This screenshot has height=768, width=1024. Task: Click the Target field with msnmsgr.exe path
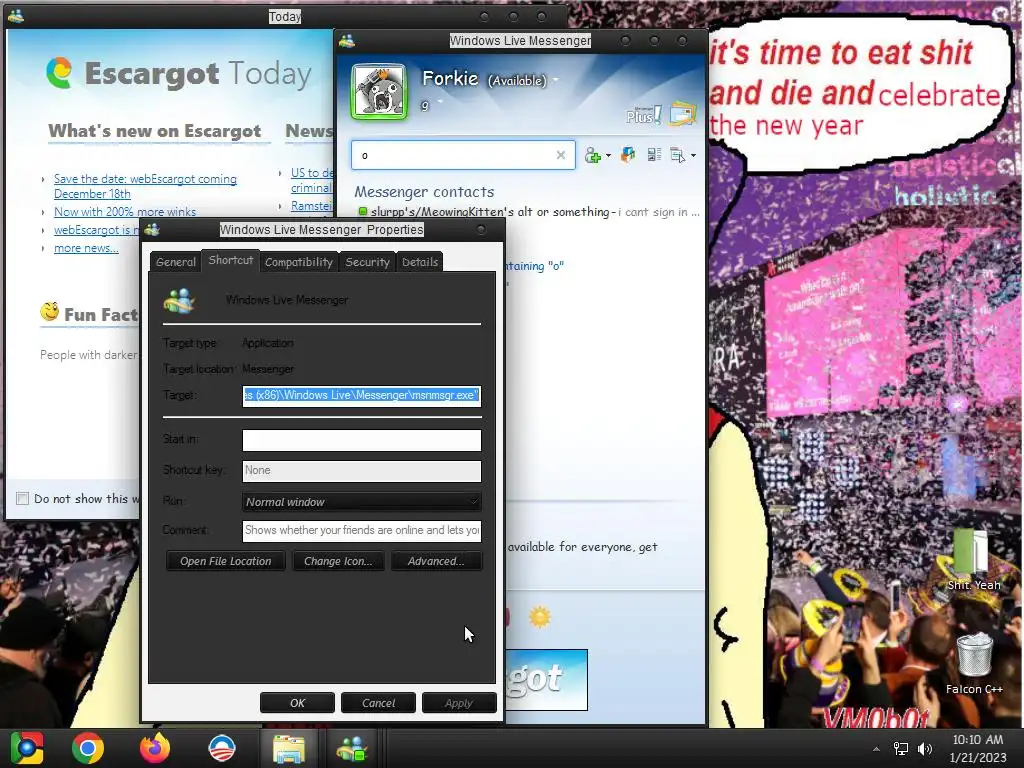pyautogui.click(x=362, y=396)
